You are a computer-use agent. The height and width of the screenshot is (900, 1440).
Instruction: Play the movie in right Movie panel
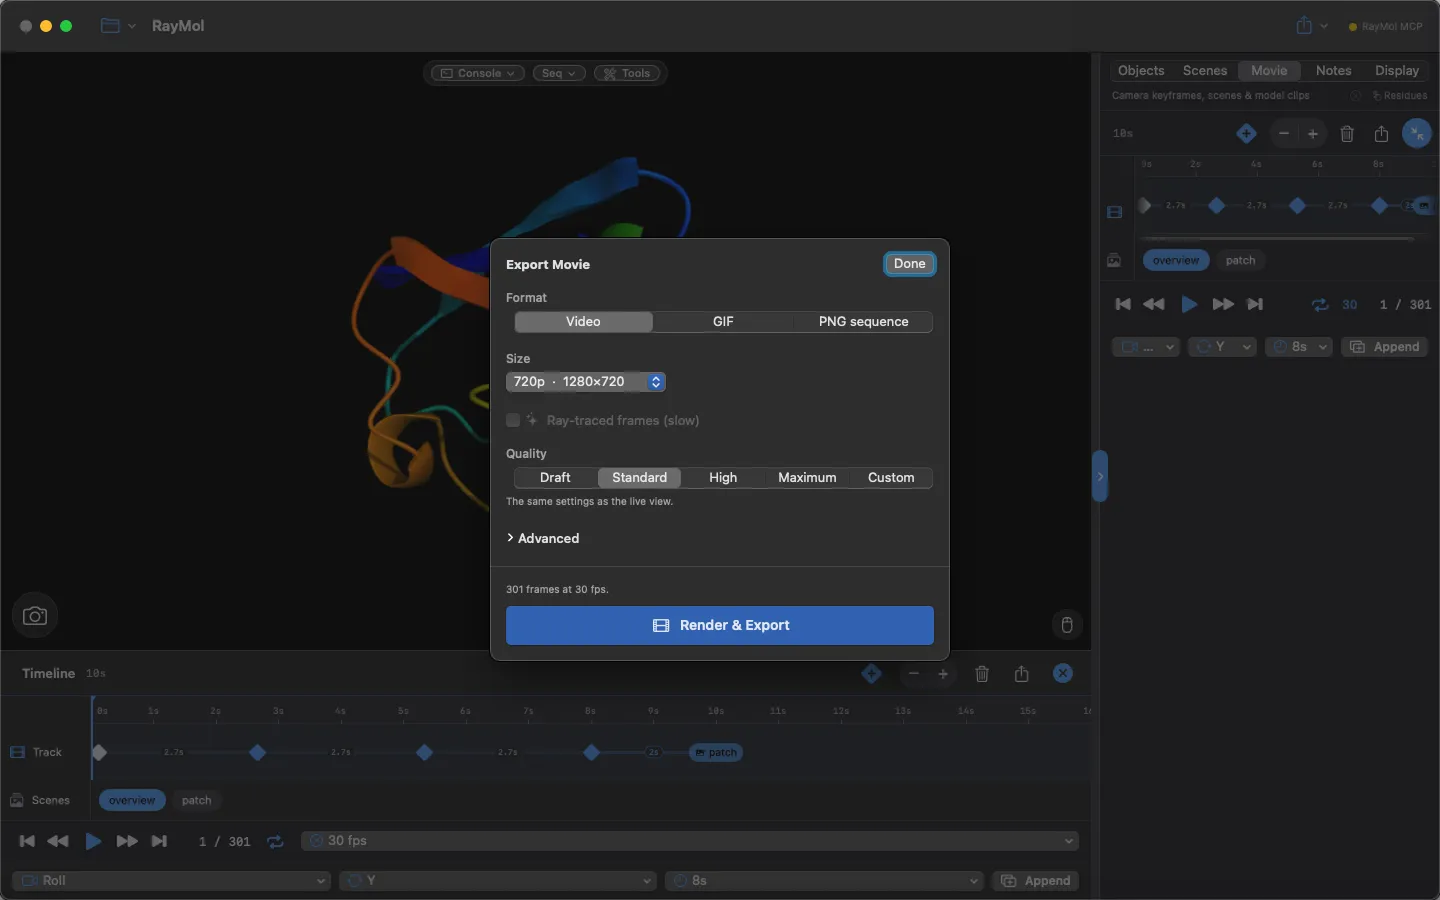click(1189, 304)
